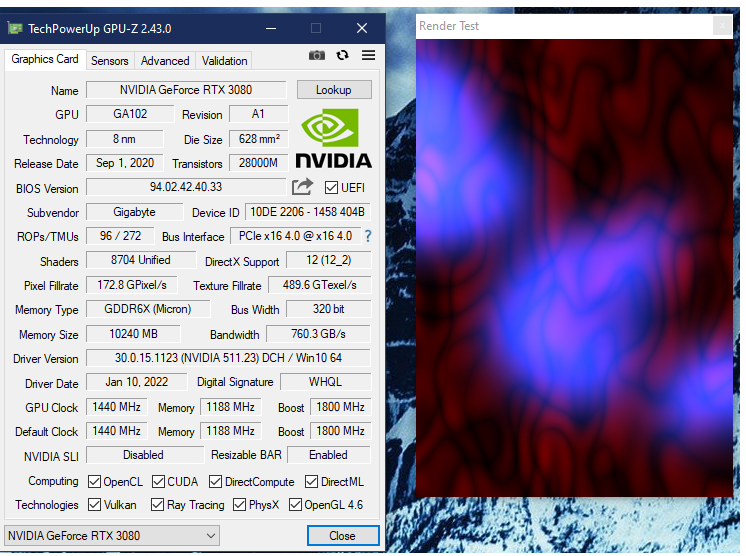Click the NVIDIA logo
Viewport: 746px width, 556px height.
coord(334,139)
